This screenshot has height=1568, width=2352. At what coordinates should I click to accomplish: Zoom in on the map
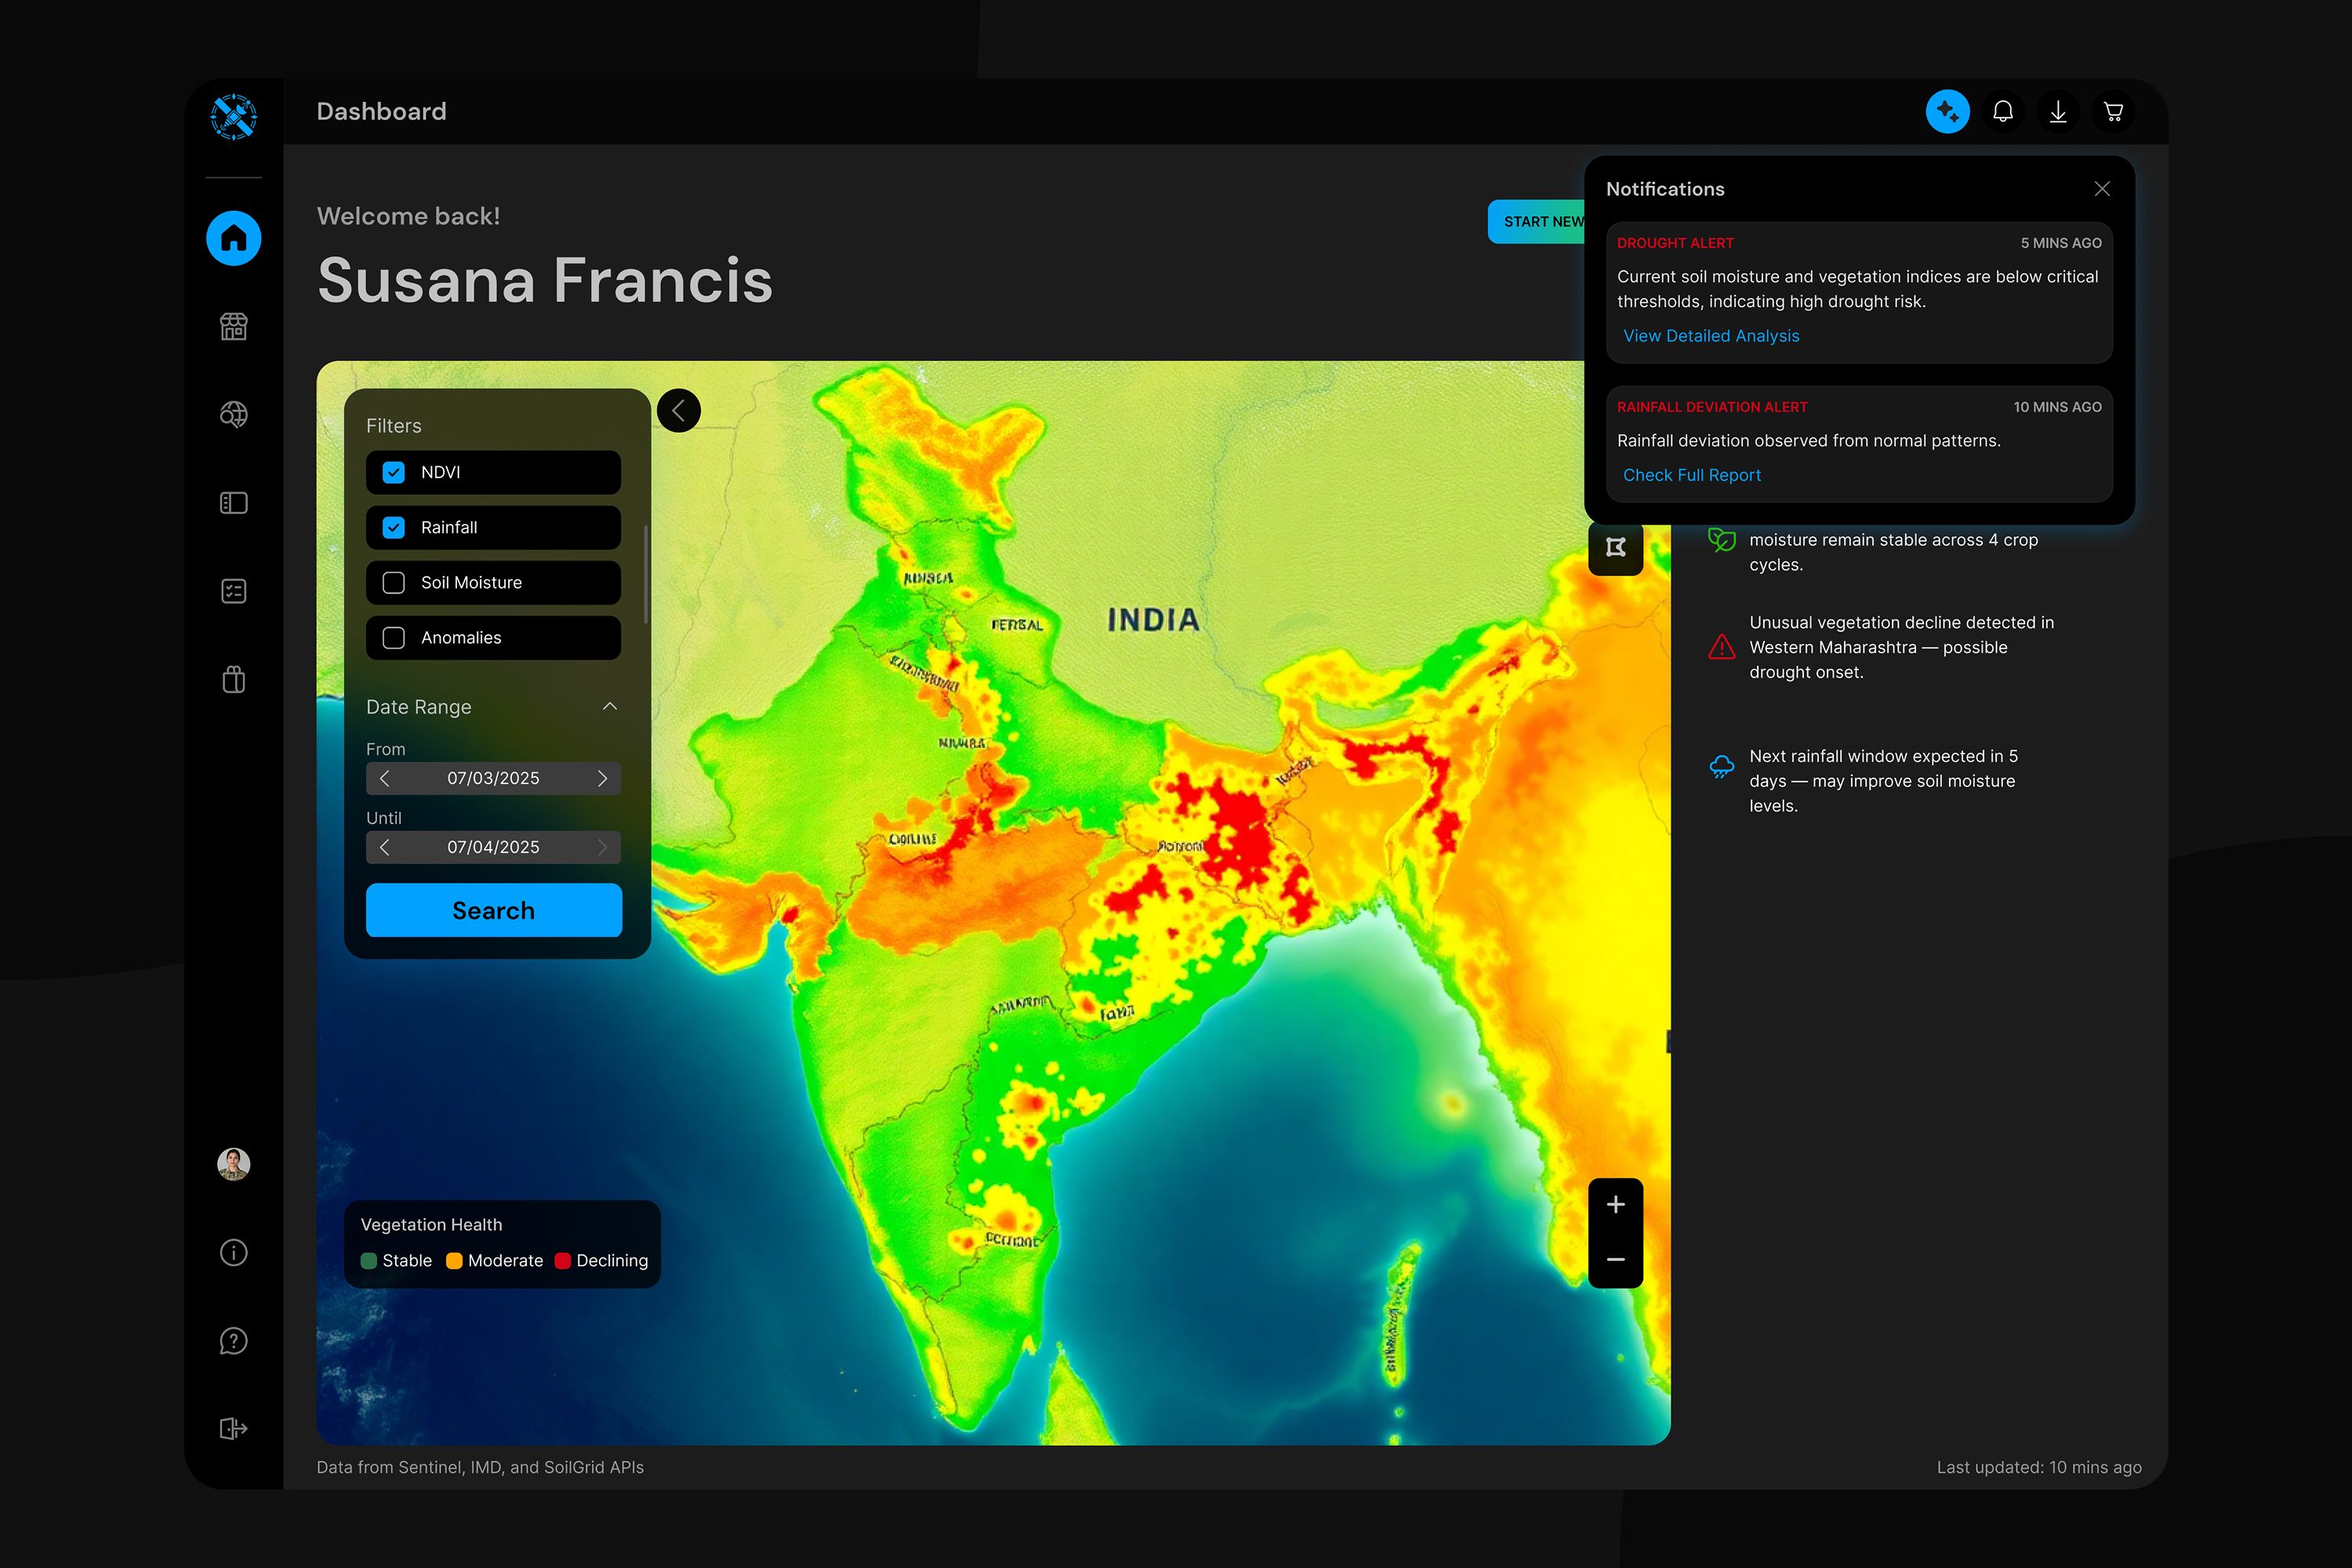point(1615,1205)
